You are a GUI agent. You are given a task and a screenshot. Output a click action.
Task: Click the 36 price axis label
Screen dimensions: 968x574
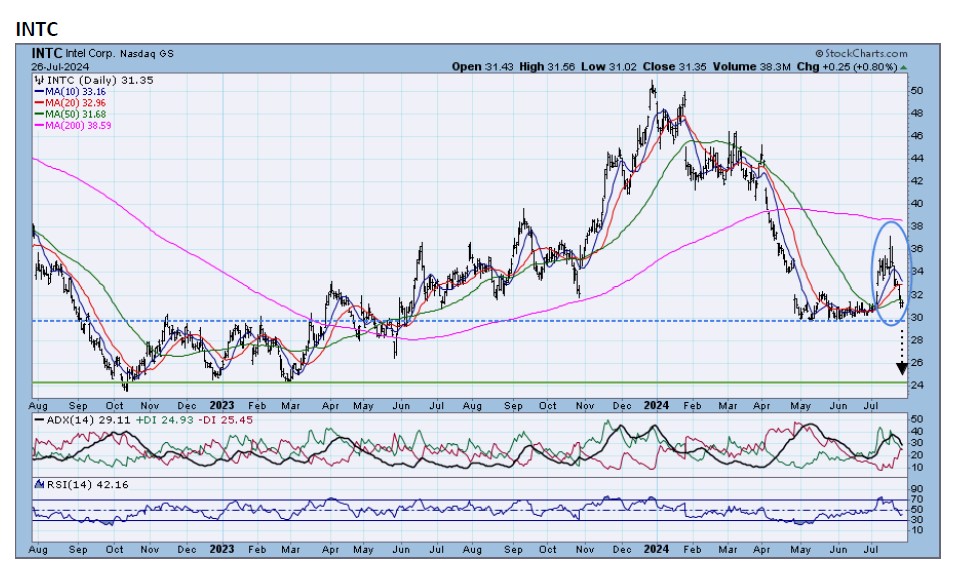pos(917,249)
